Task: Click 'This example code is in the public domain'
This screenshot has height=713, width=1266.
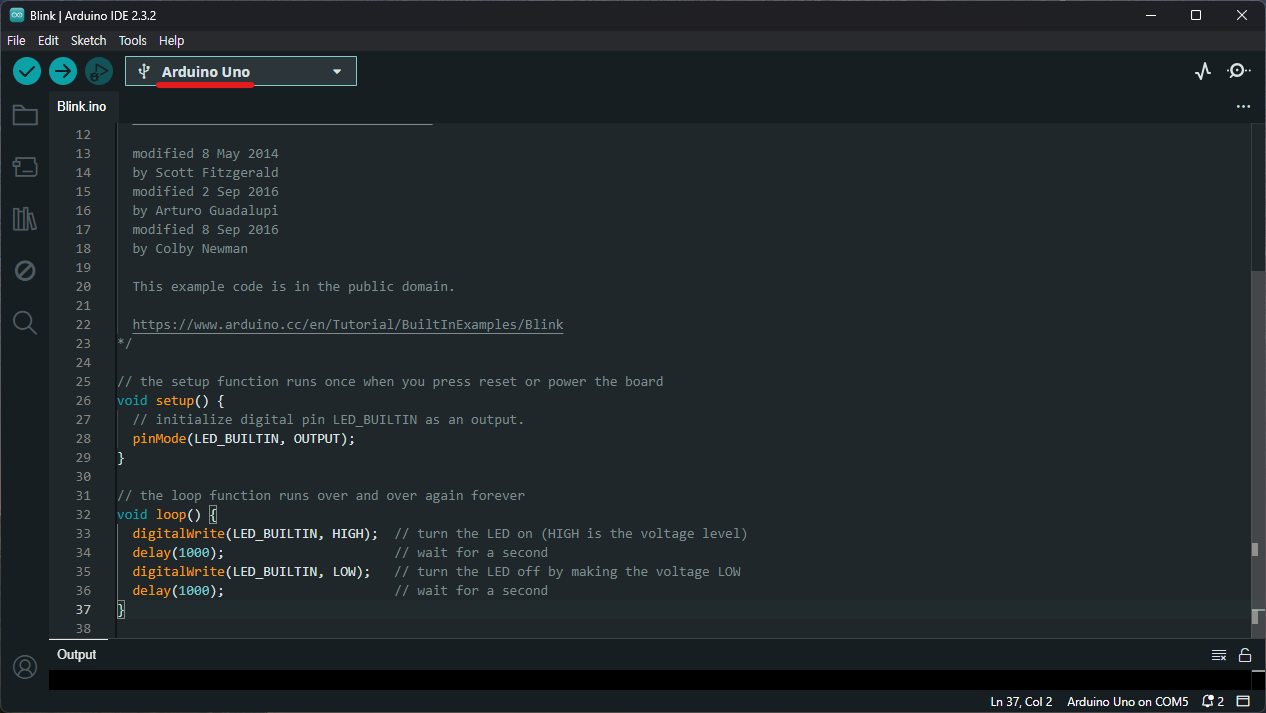Action: pos(293,287)
